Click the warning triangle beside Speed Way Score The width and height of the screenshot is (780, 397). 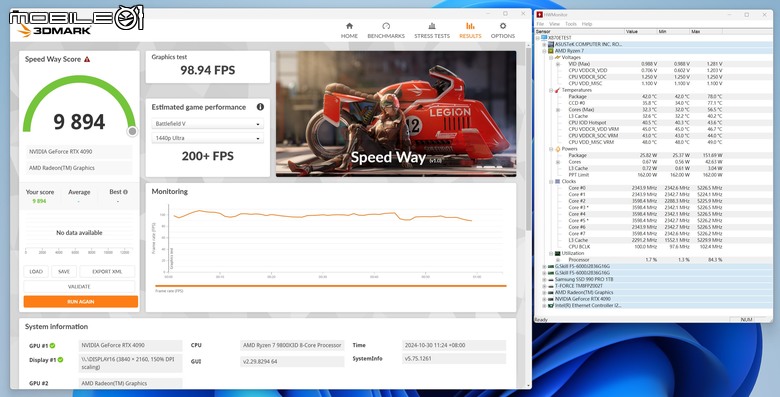[87, 59]
